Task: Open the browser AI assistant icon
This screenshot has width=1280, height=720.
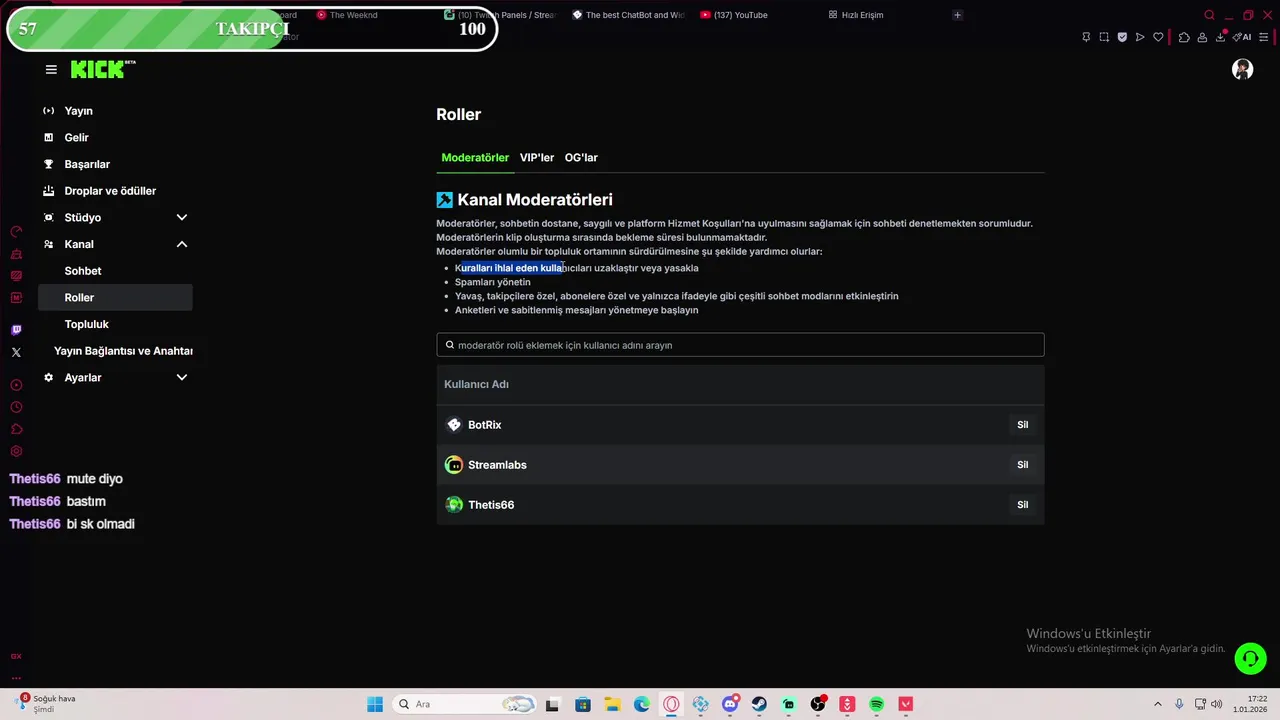Action: point(1242,37)
